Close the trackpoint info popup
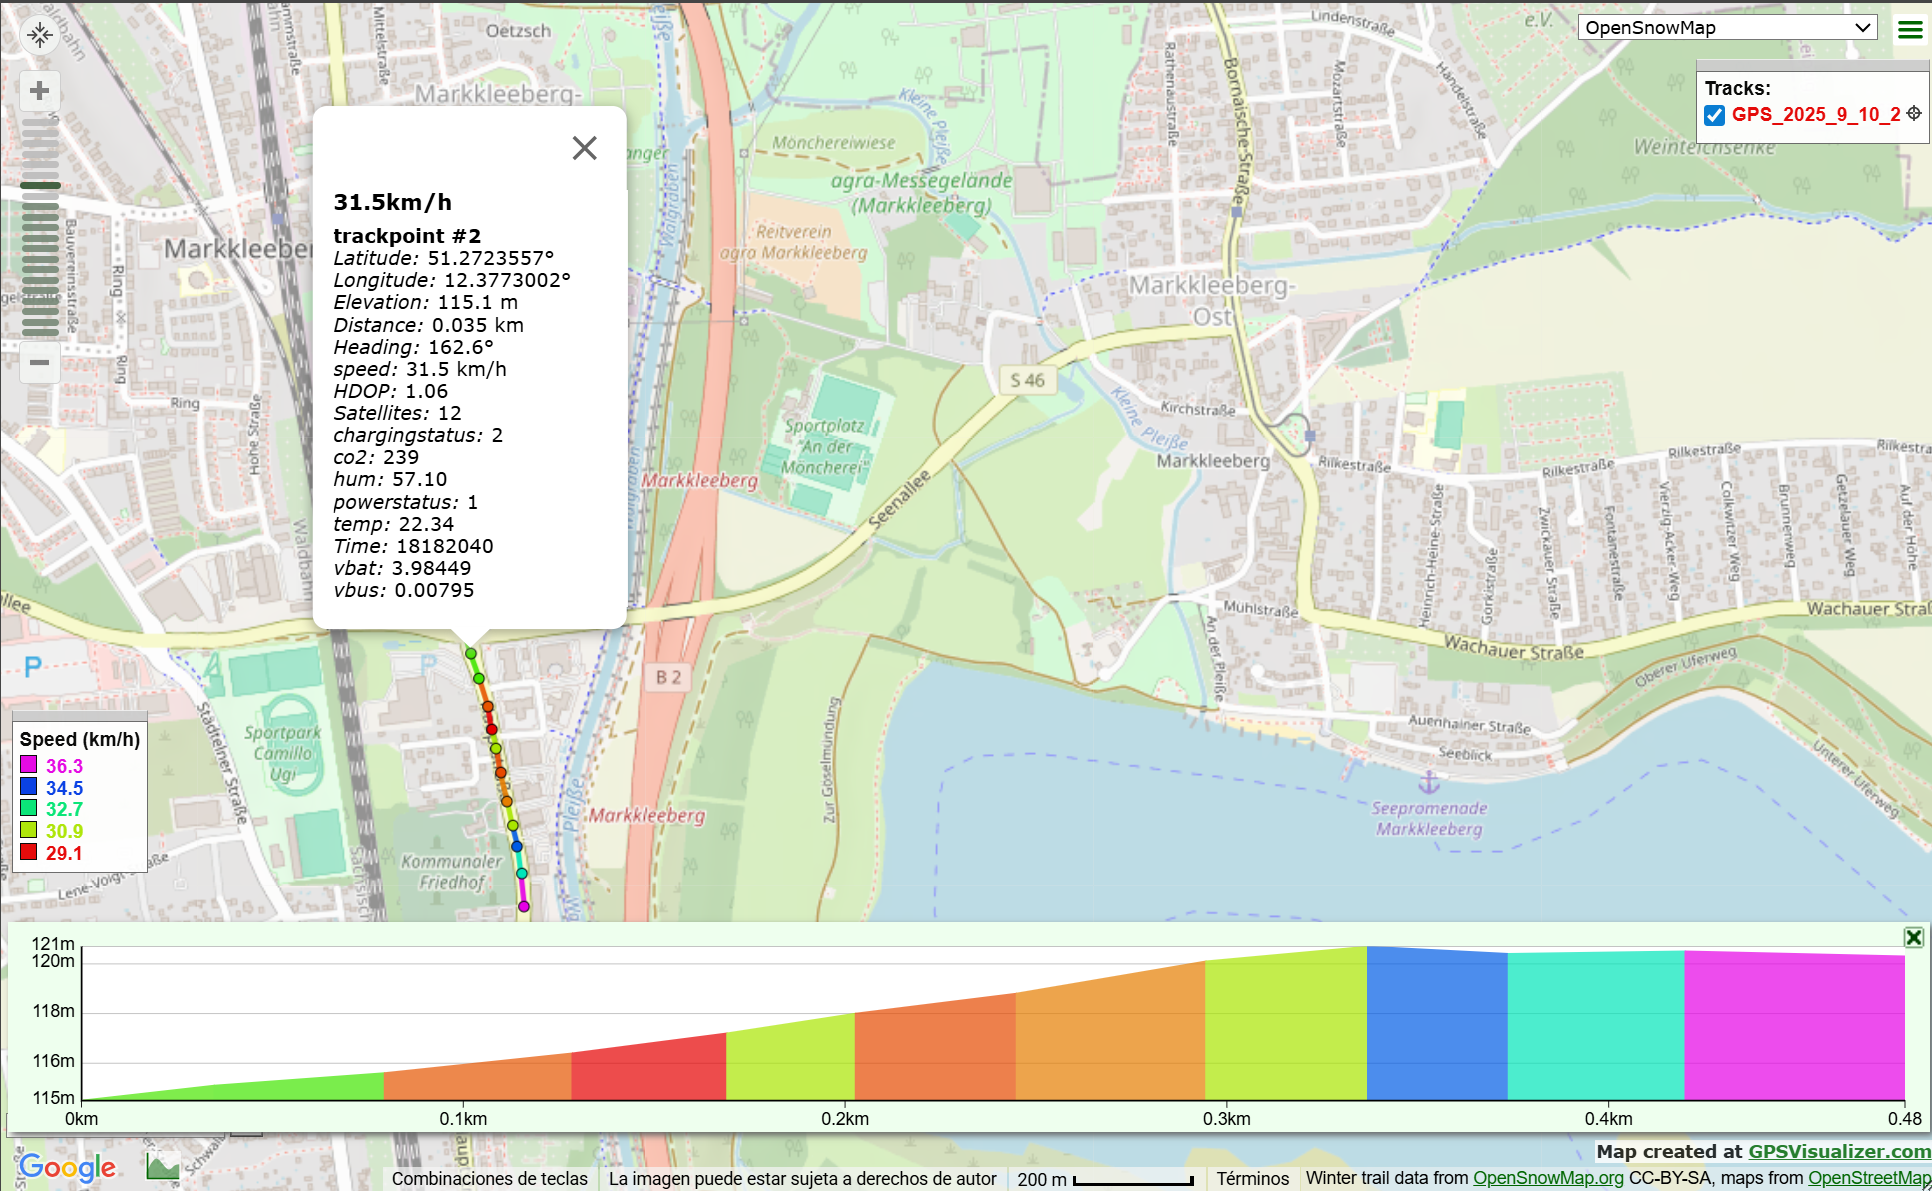 [584, 148]
